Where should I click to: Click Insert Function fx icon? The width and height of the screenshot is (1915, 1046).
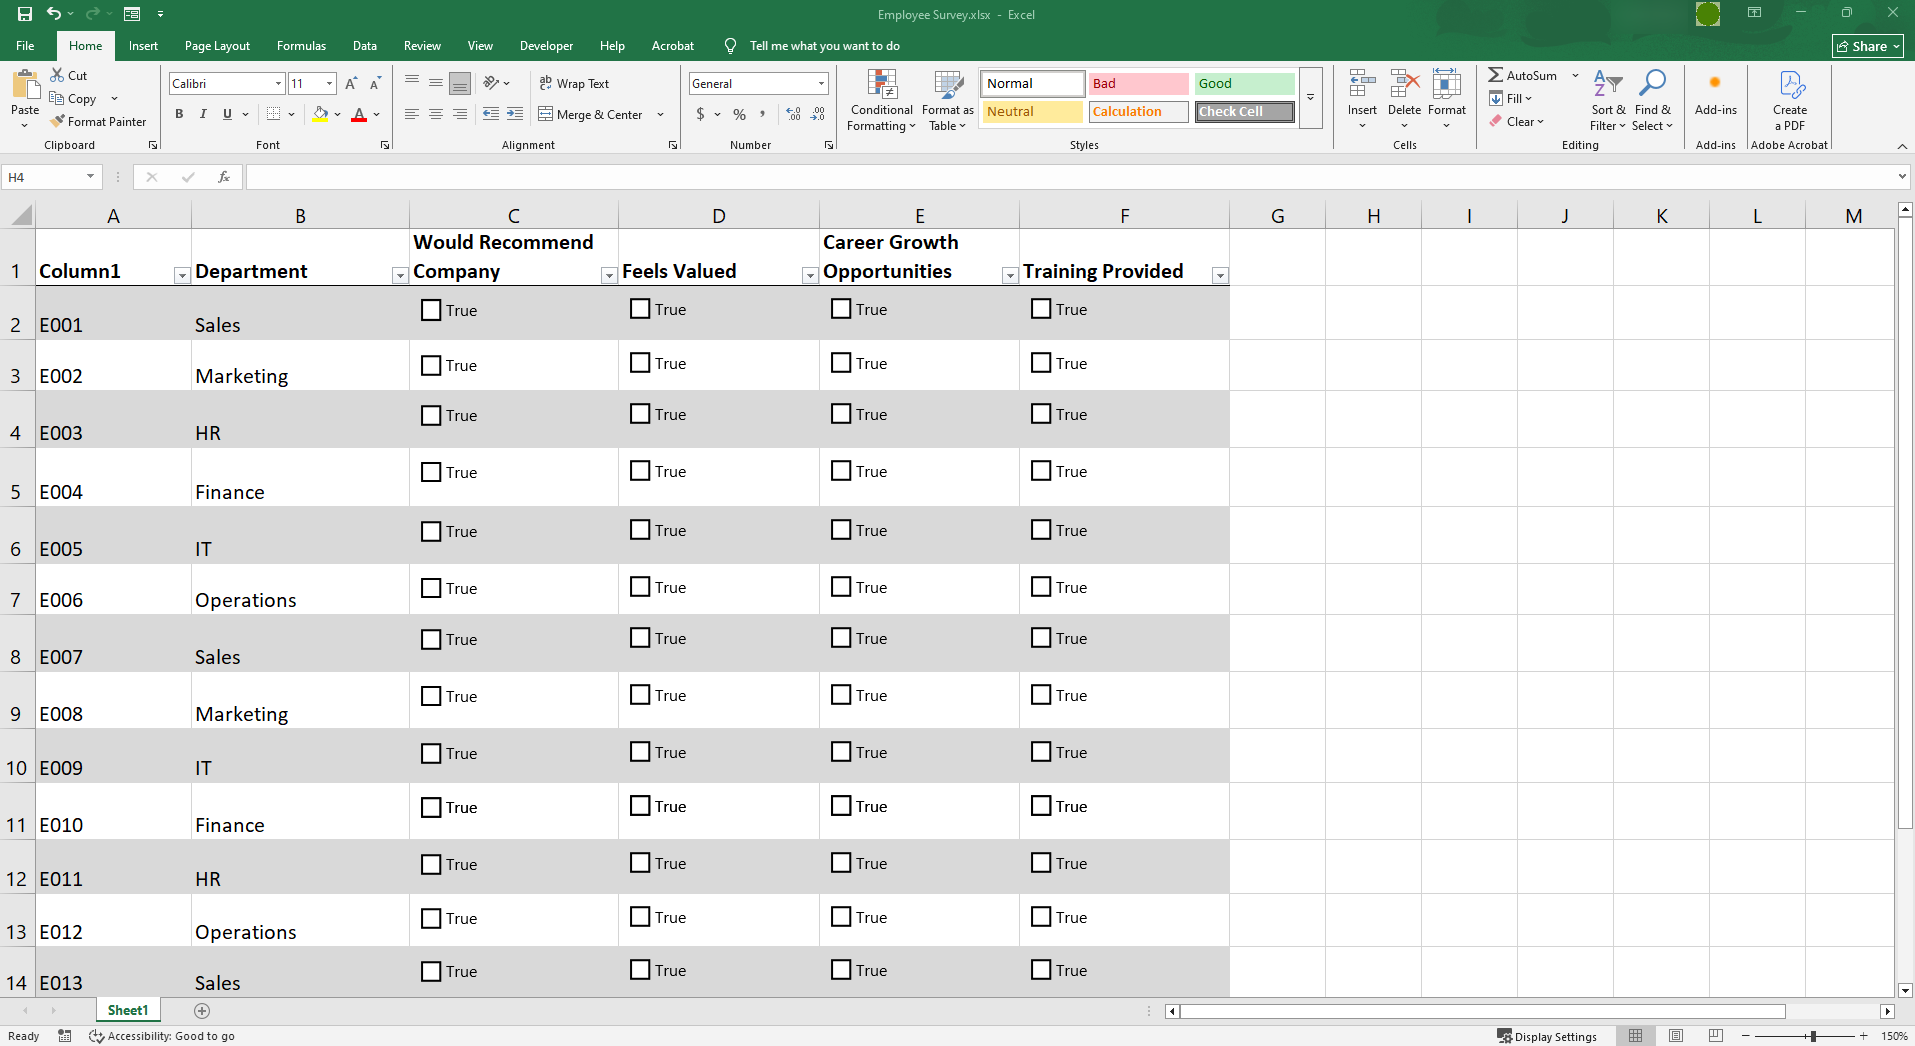coord(224,177)
